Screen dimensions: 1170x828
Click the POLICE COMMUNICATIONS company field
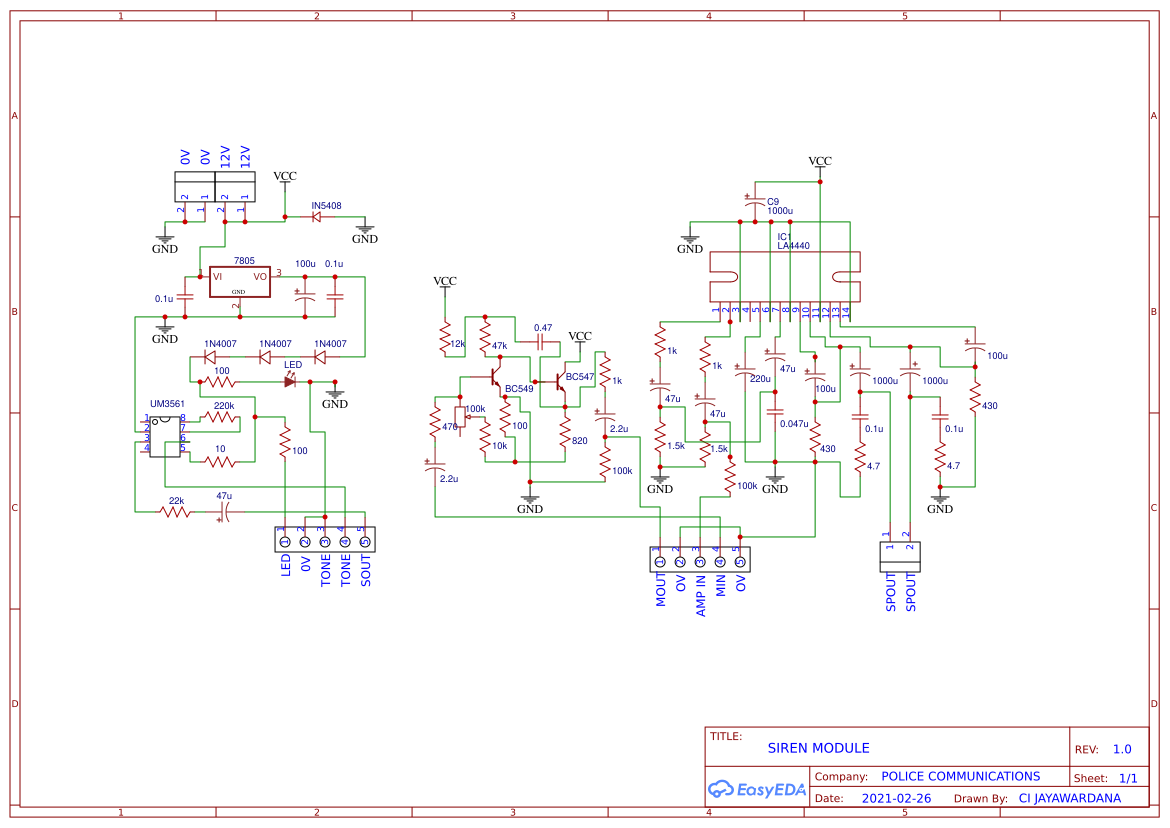(x=960, y=776)
